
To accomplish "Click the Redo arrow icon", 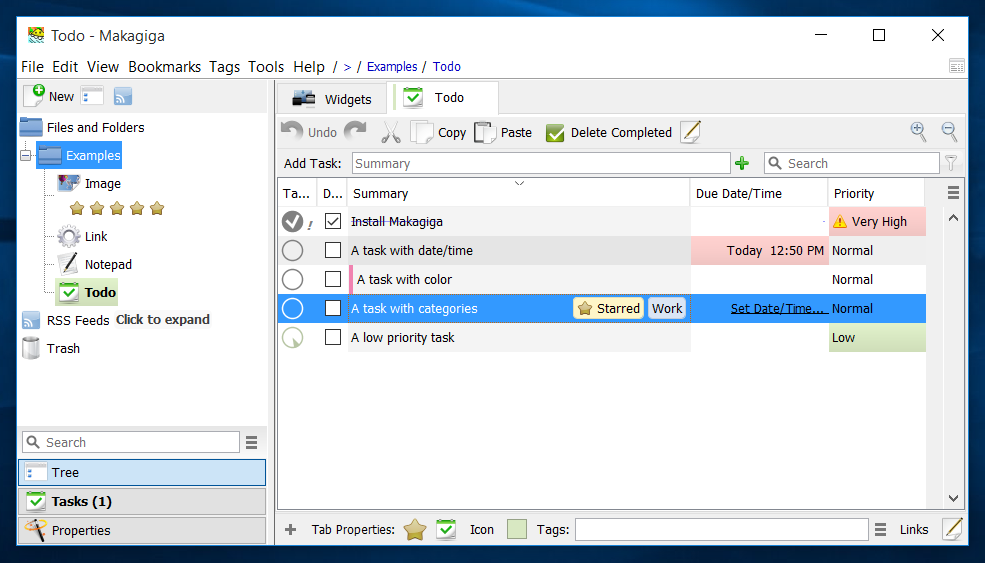I will click(355, 131).
